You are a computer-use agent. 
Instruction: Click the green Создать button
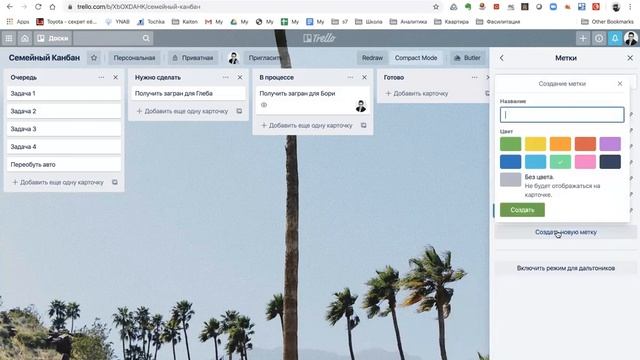(522, 210)
